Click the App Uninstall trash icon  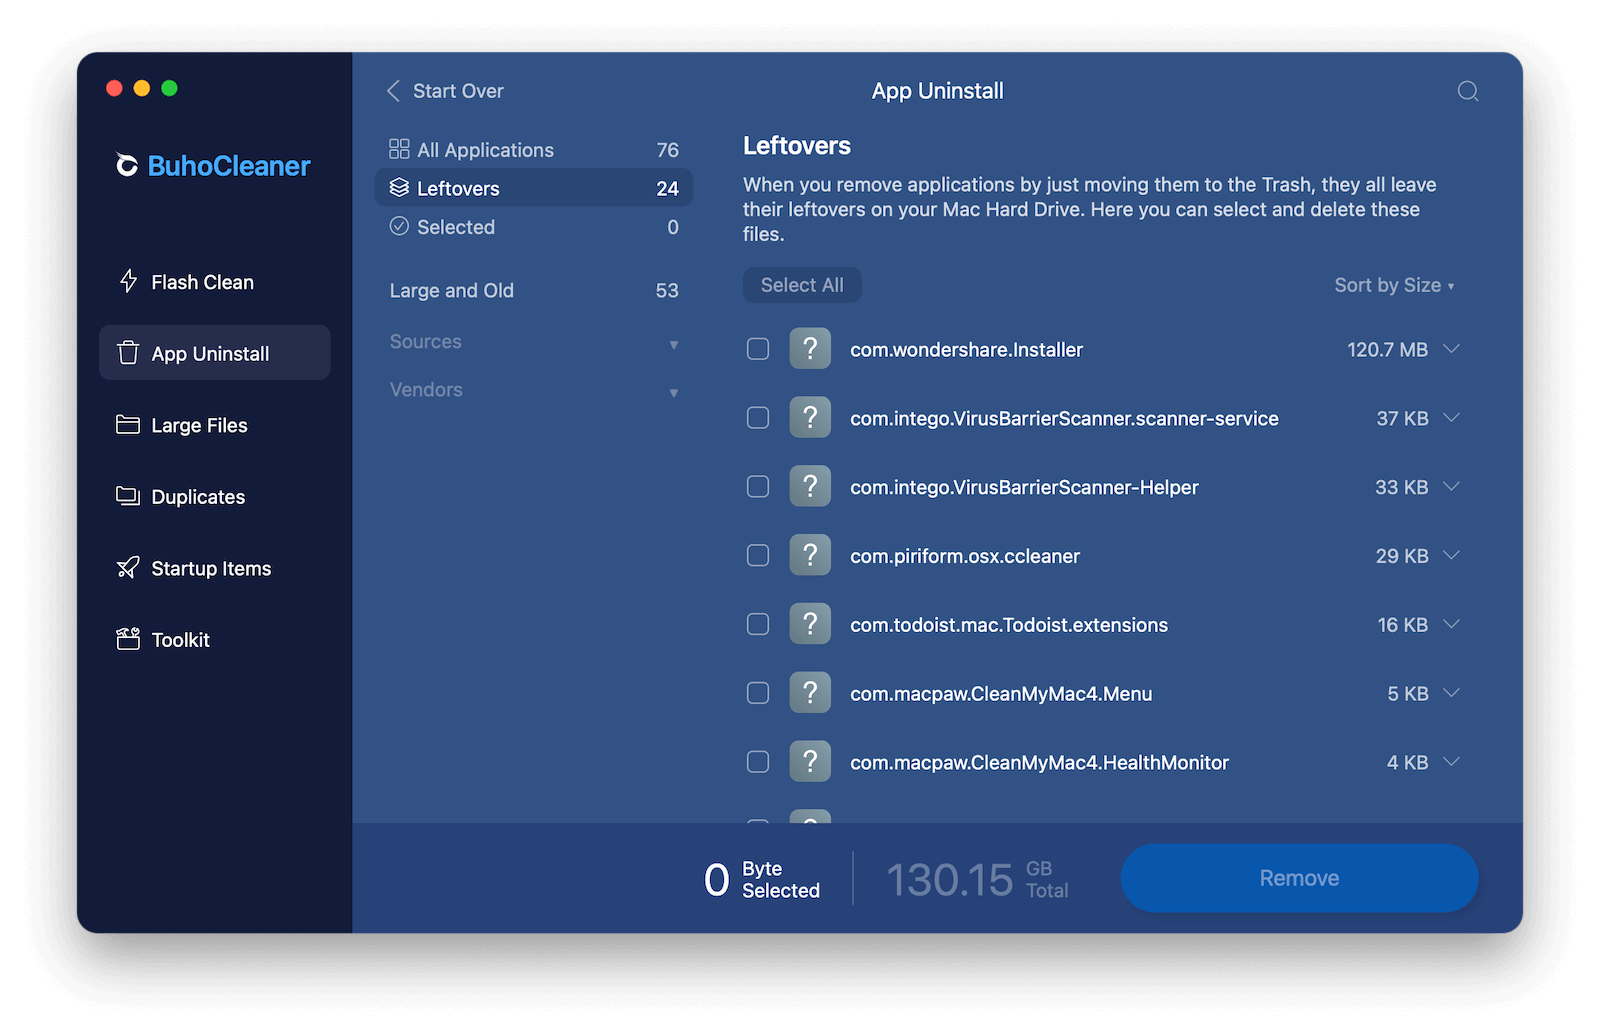128,353
